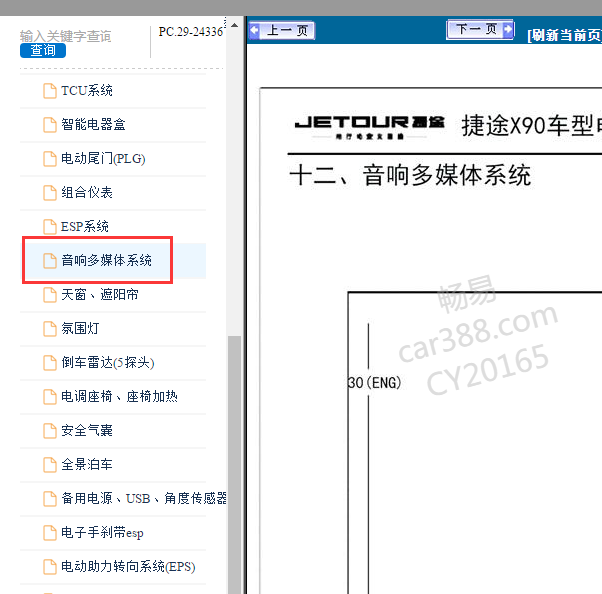The image size is (602, 594).
Task: Click the document icon beside 氛围灯
Action: (50, 328)
